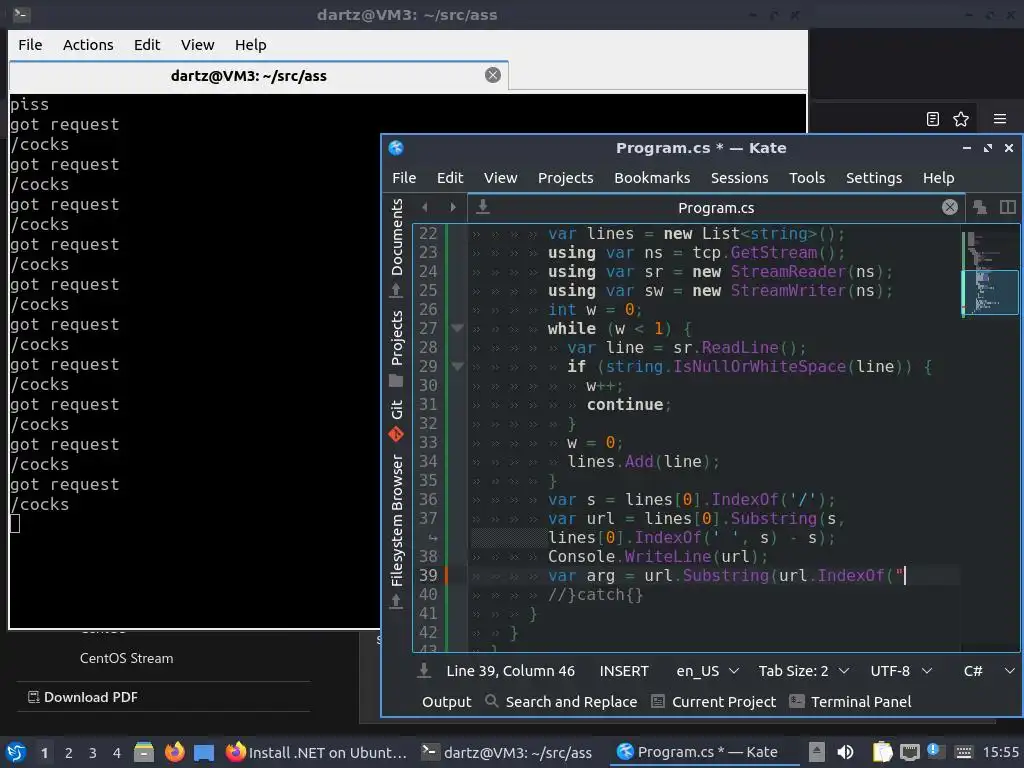Toggle INSERT mode in the Kate status bar
Screen dimensions: 1024x768
pos(624,671)
